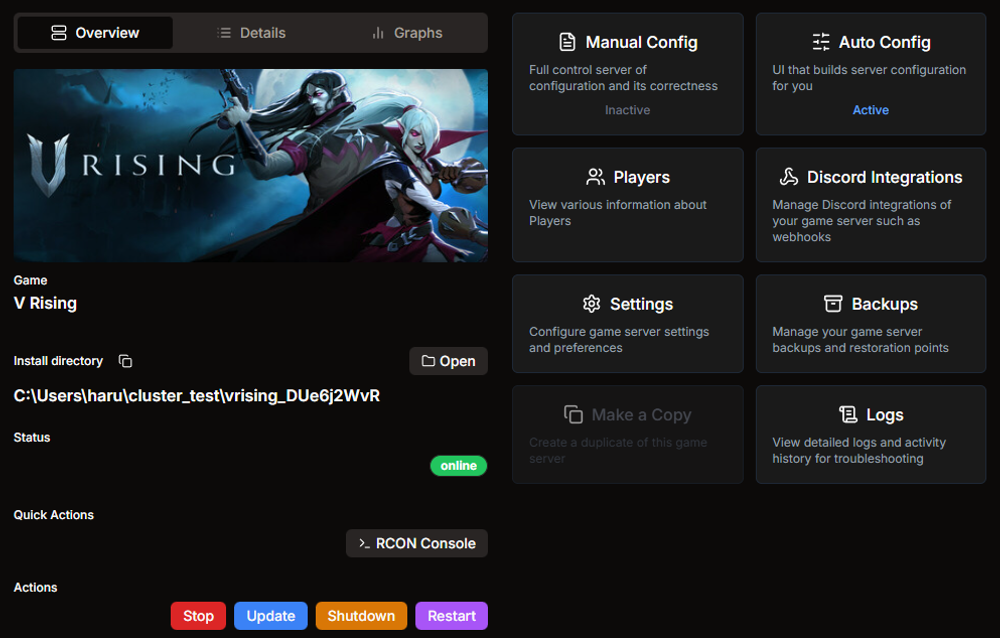Click the V Rising banner image
The width and height of the screenshot is (1000, 638).
coord(250,164)
